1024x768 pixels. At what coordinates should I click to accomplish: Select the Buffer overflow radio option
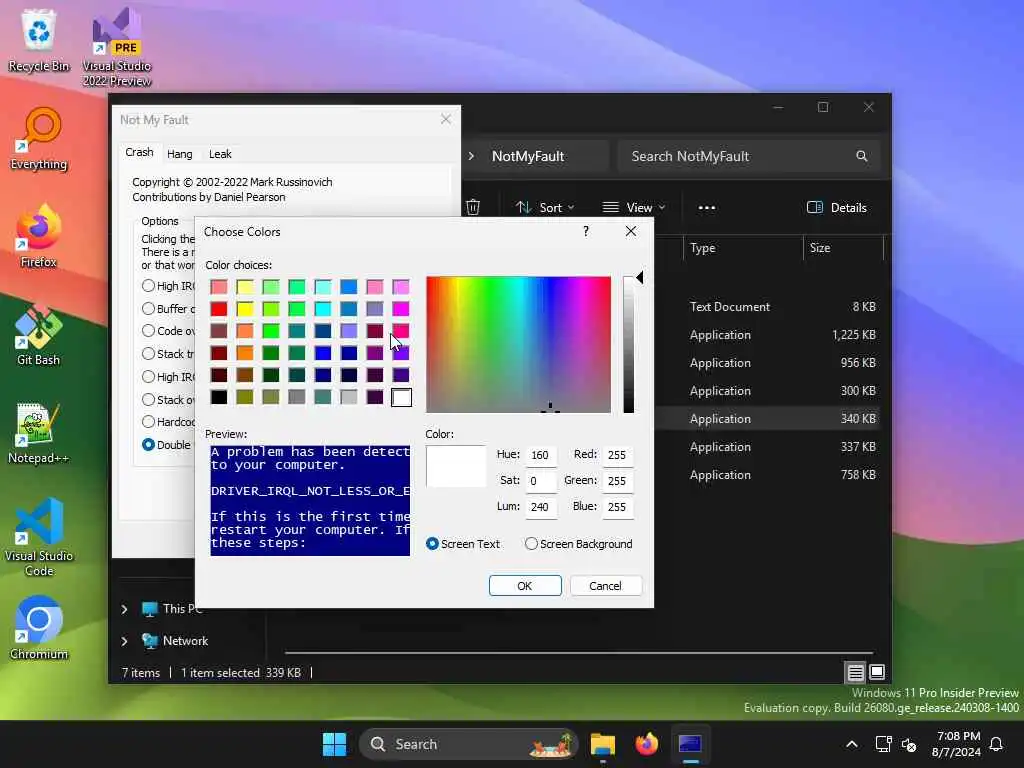[148, 308]
